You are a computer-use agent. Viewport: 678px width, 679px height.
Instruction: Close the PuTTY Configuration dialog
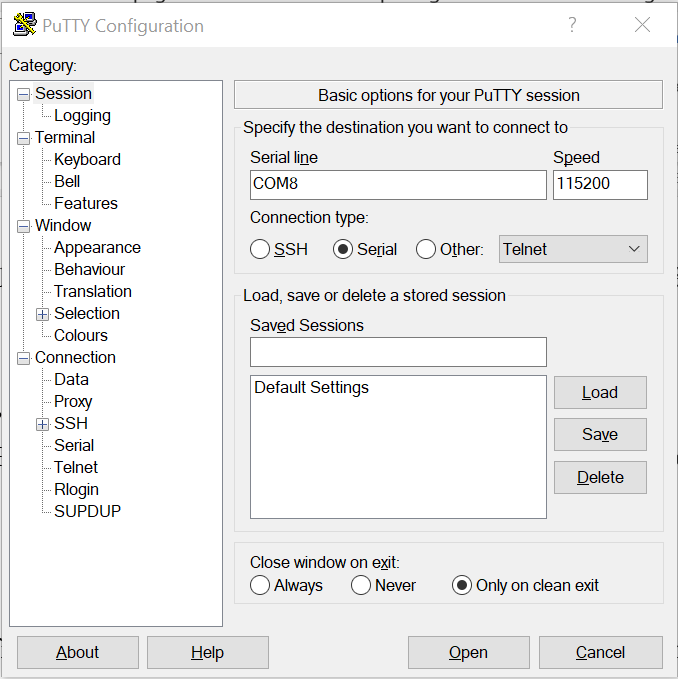(x=642, y=25)
